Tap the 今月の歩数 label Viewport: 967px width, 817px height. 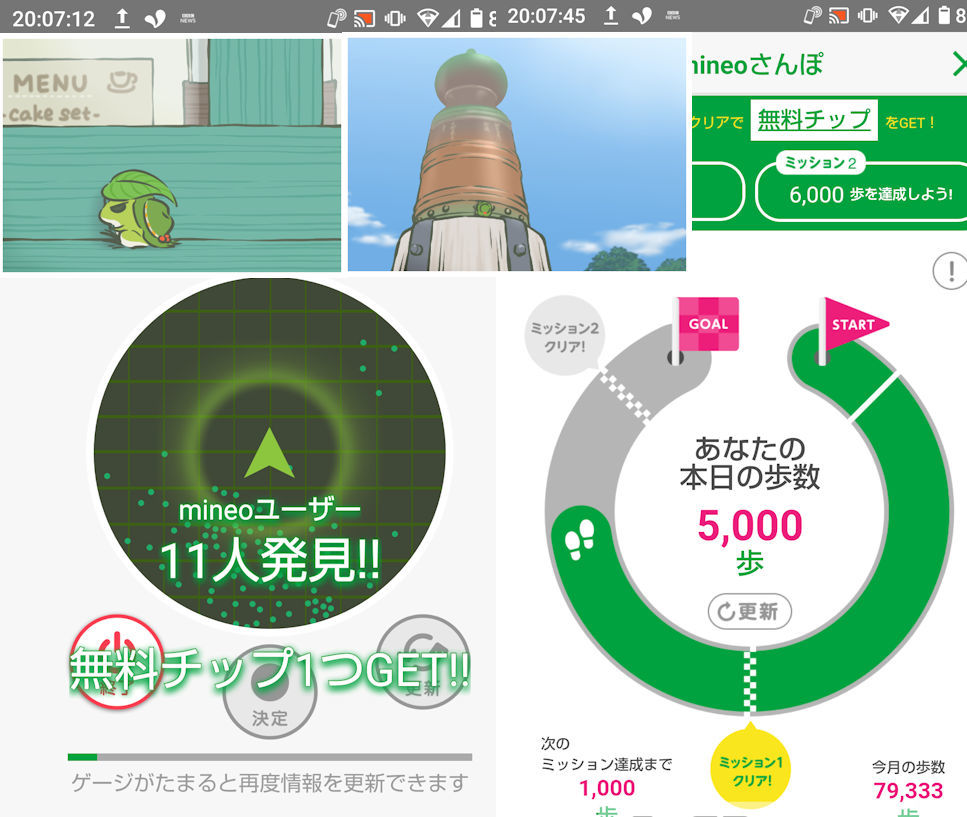pyautogui.click(x=908, y=767)
